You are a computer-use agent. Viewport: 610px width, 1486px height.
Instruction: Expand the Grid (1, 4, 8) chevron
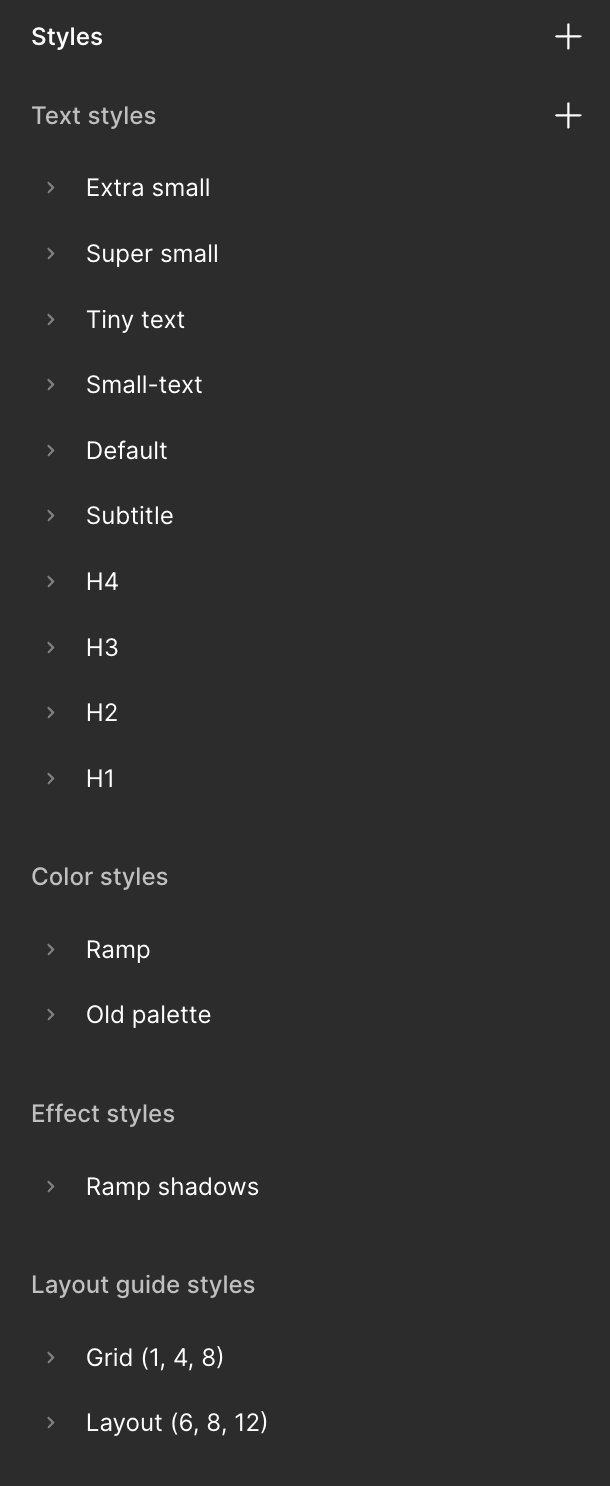click(51, 1358)
